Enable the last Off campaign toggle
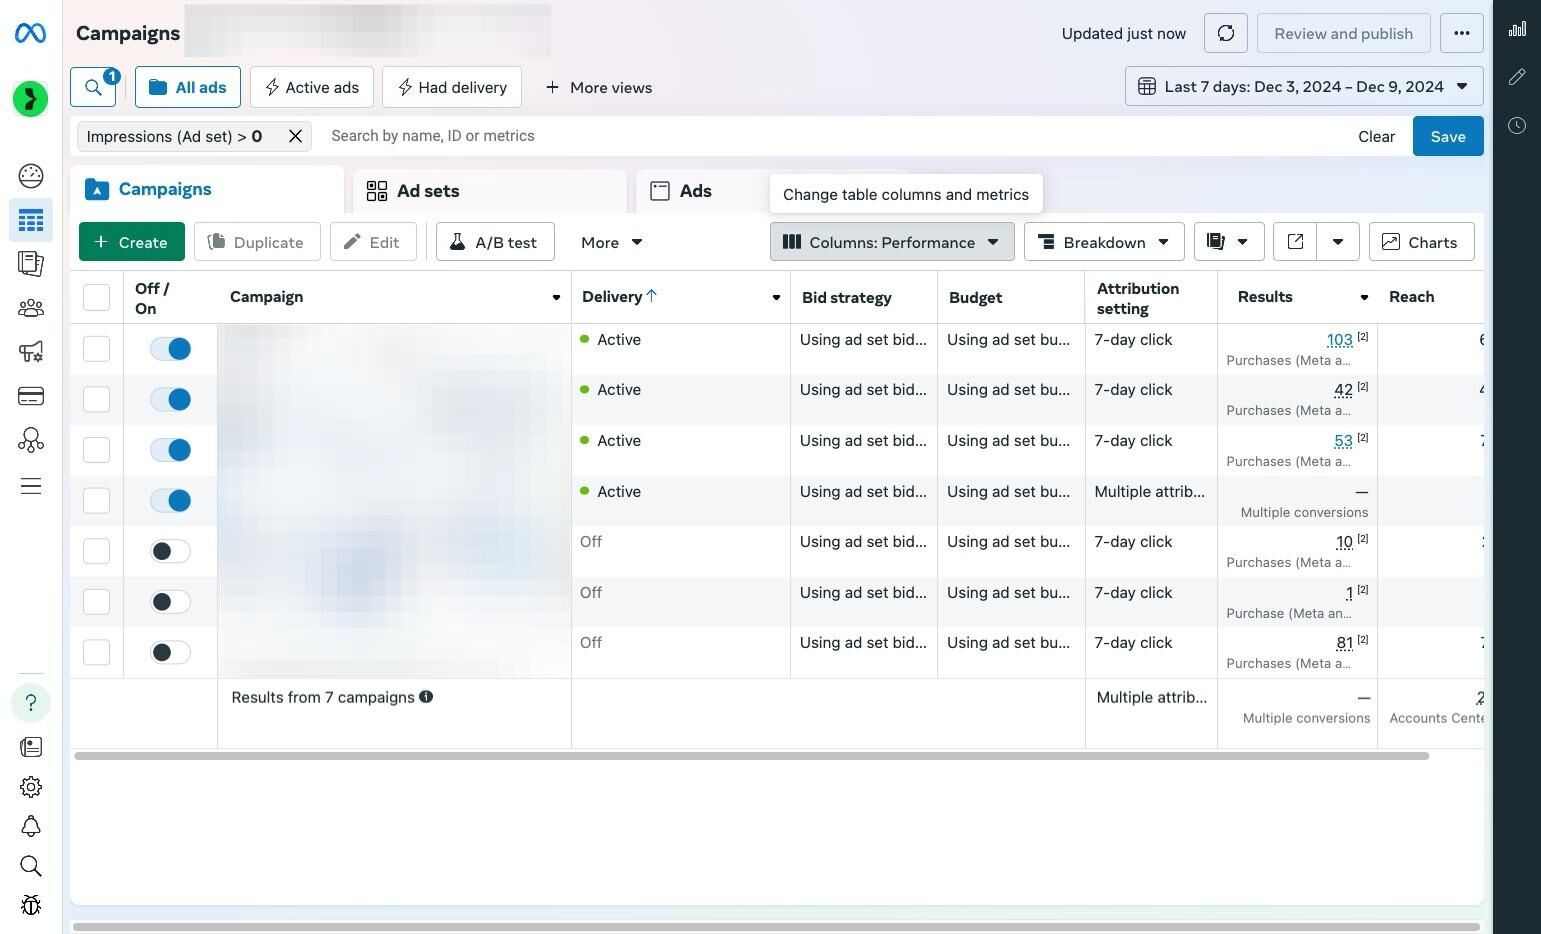The height and width of the screenshot is (934, 1541). pyautogui.click(x=170, y=652)
